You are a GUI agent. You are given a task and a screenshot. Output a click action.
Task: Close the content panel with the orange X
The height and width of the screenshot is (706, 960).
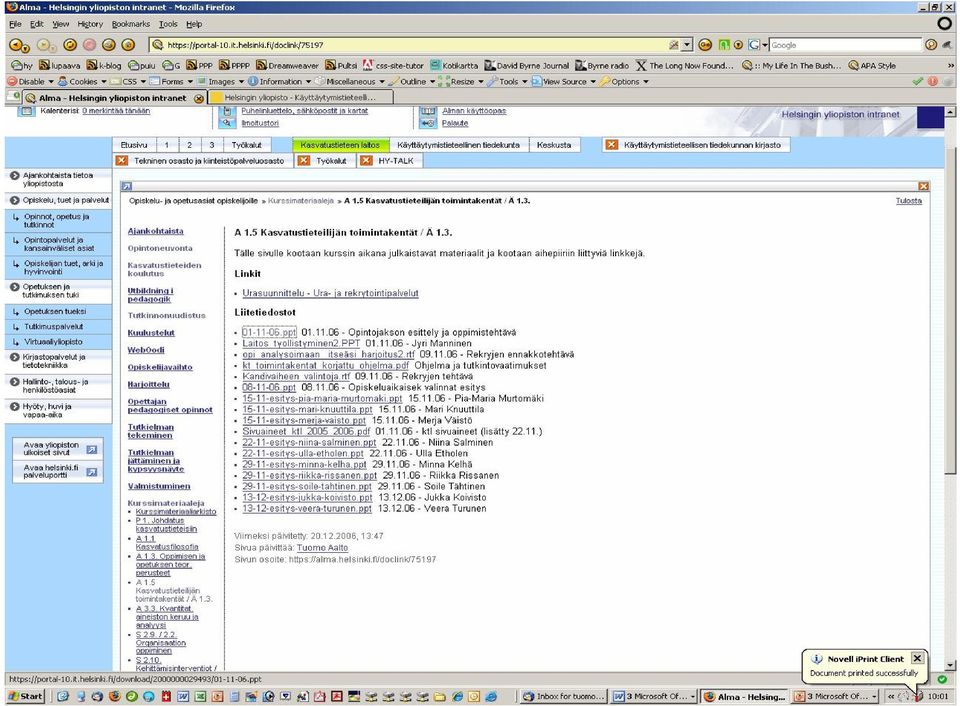tap(923, 186)
